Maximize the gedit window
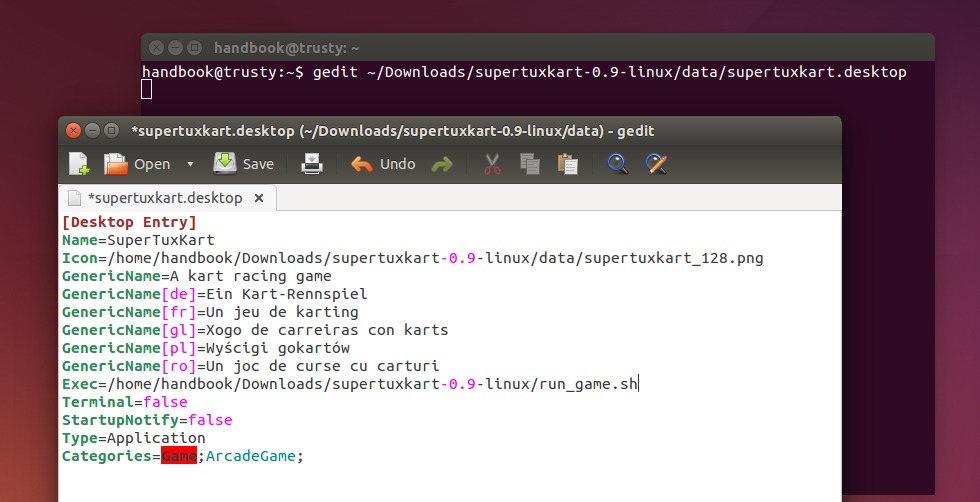 (111, 131)
